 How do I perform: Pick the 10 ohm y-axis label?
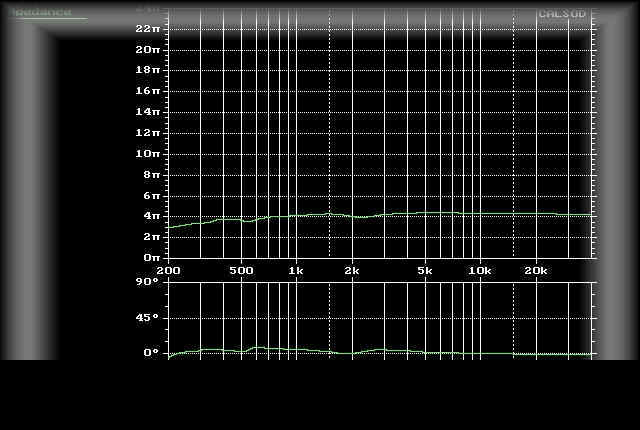tap(148, 154)
